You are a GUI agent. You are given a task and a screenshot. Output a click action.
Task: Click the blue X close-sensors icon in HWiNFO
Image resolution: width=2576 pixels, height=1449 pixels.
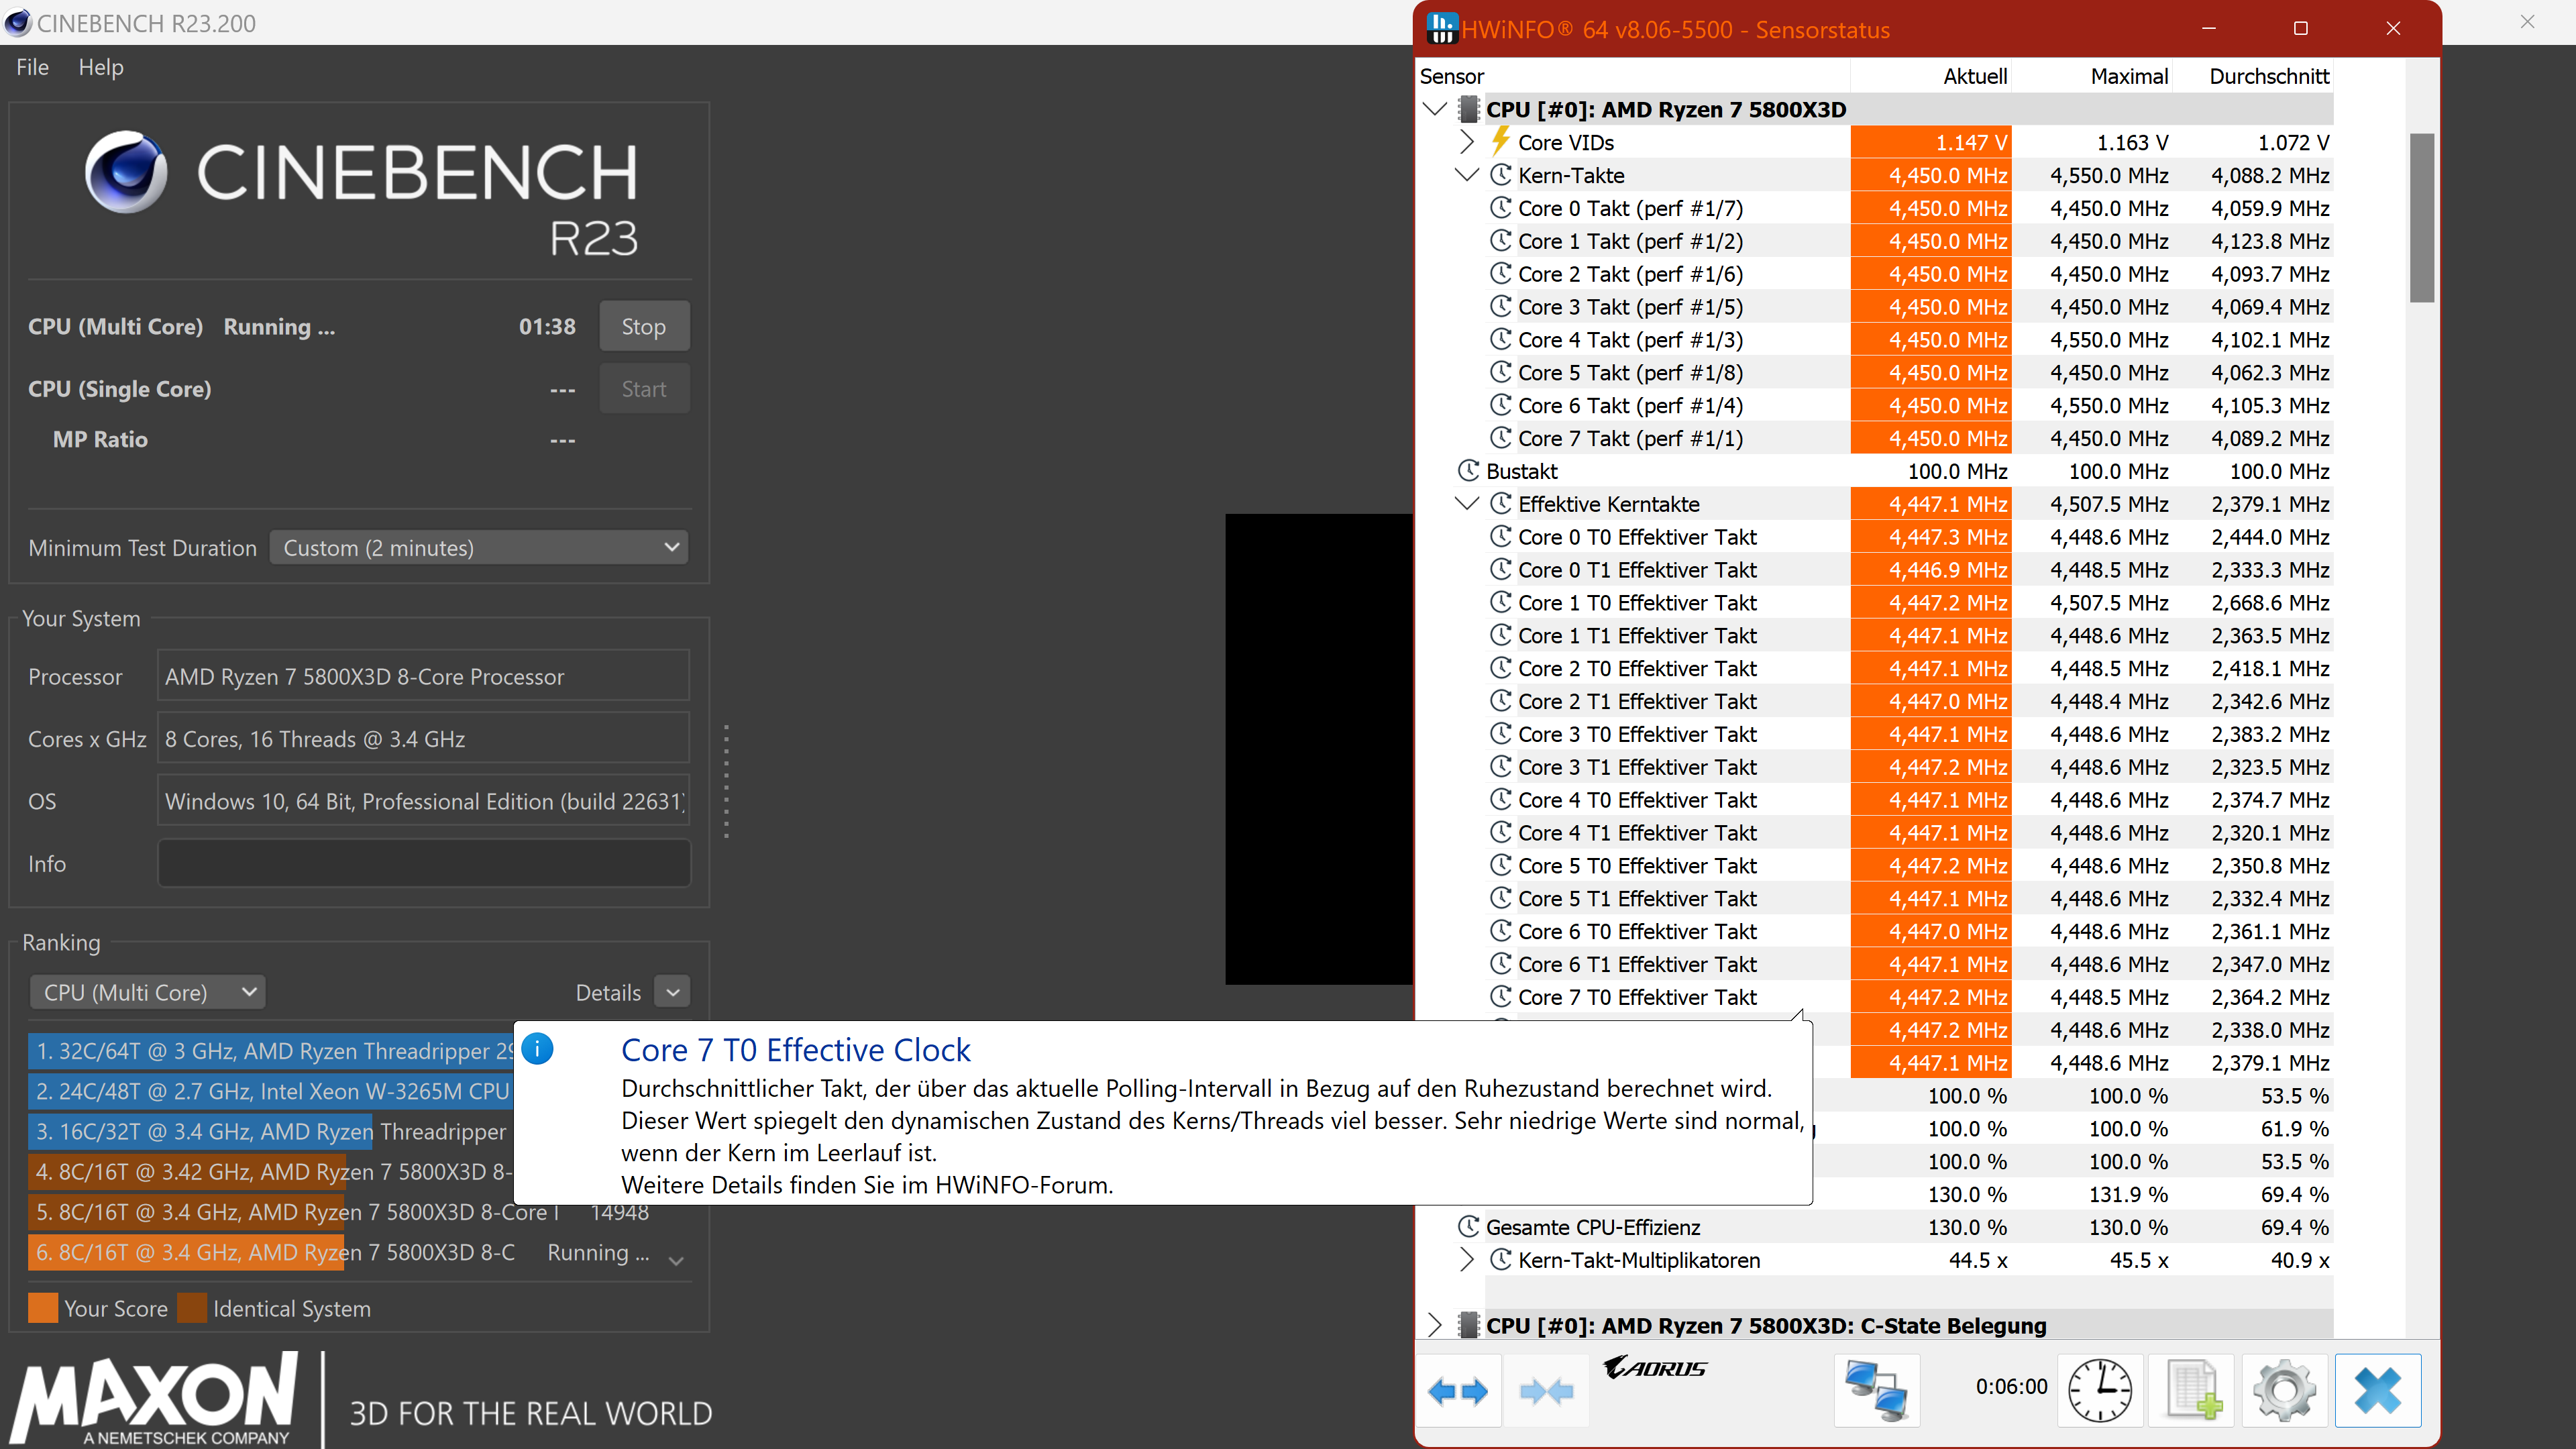[2378, 1390]
